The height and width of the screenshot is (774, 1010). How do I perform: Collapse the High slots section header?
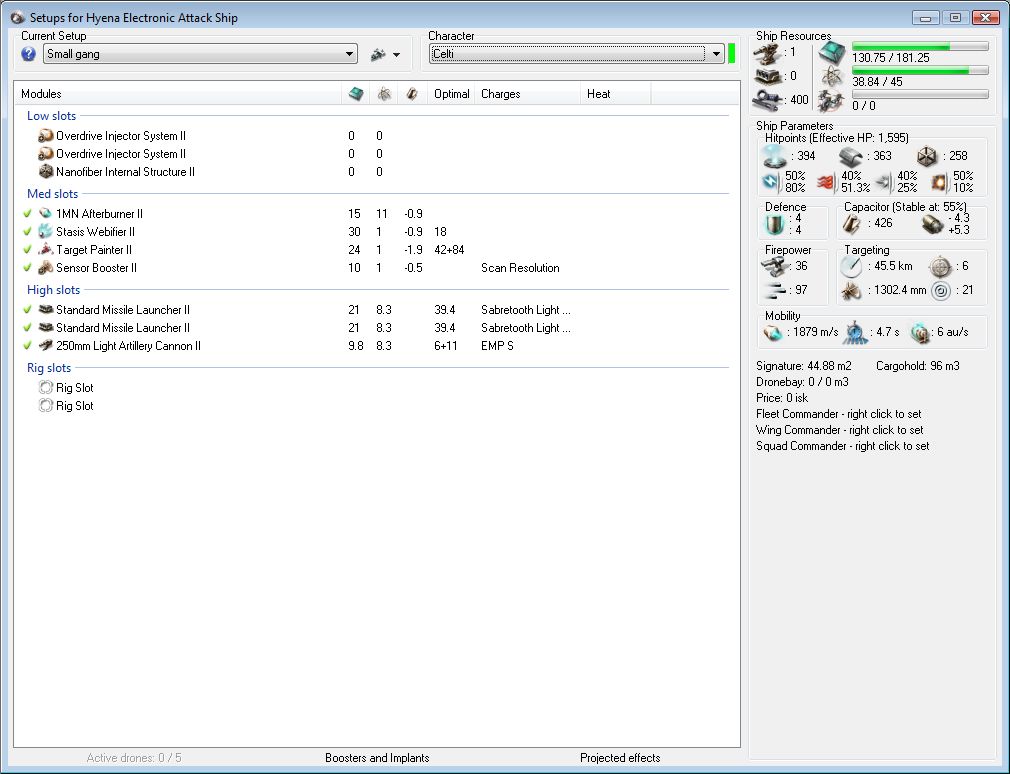(x=53, y=290)
